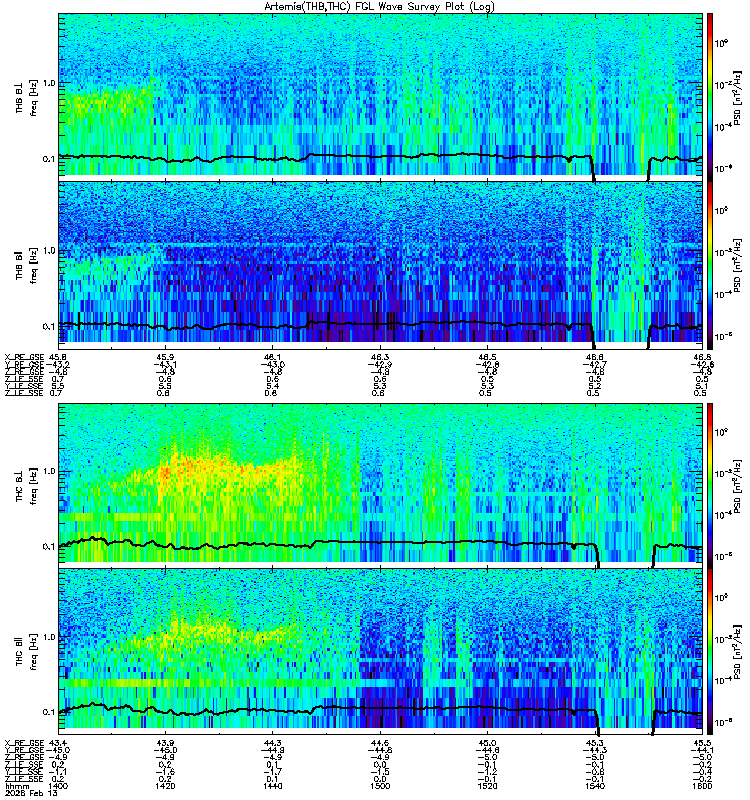Select the THB B-perpendicular freq [Hz] axis label
Viewport: 750px width, 800px height.
pos(34,97)
